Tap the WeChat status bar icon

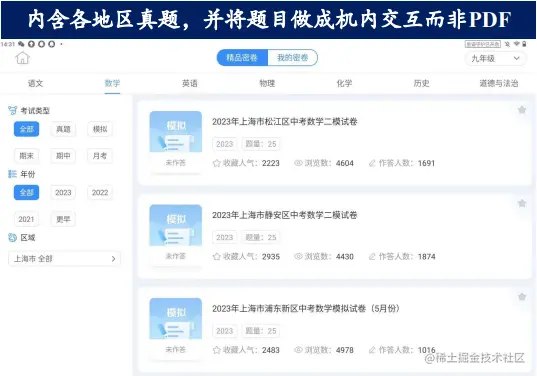21,44
